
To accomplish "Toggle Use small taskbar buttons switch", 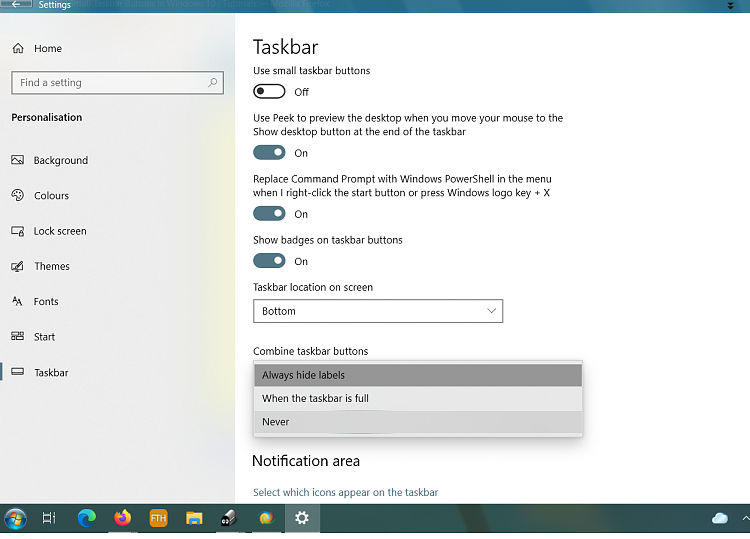I will tap(269, 91).
